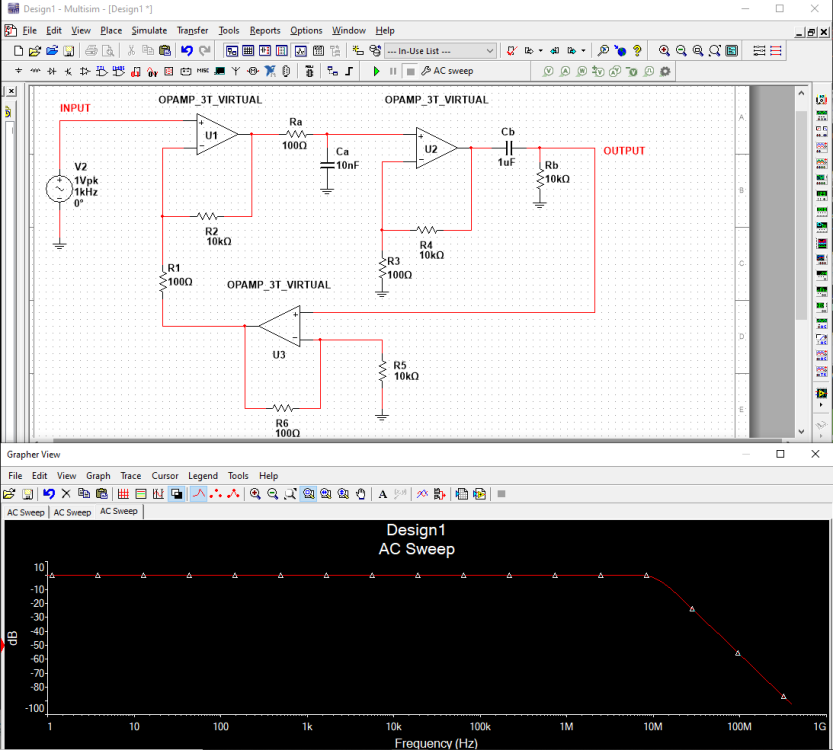833x750 pixels.
Task: Place a resistor from the basic components icon
Action: click(36, 71)
